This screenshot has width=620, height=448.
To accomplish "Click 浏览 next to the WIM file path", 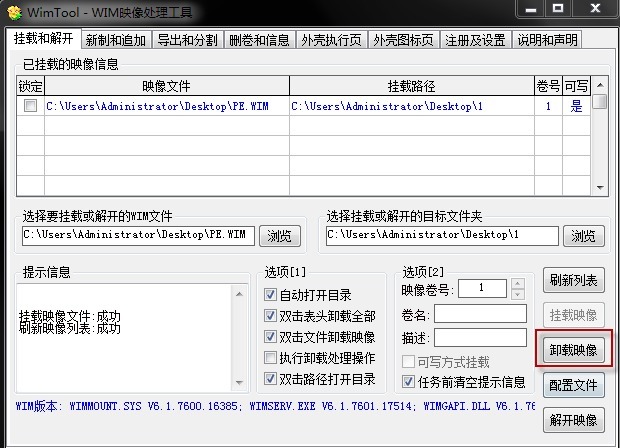I will 280,236.
